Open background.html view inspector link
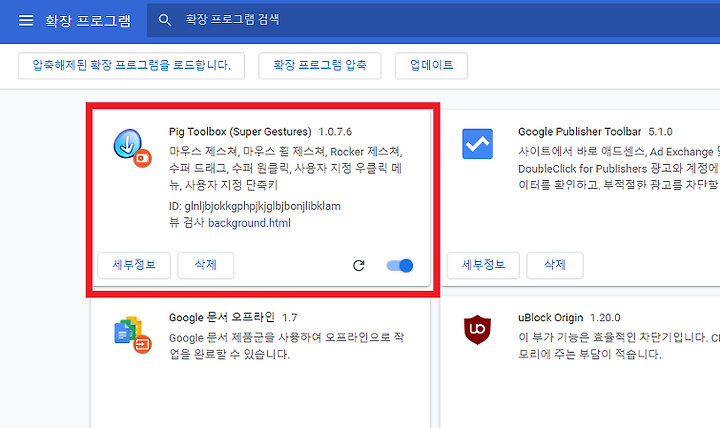720x428 pixels. pyautogui.click(x=249, y=223)
